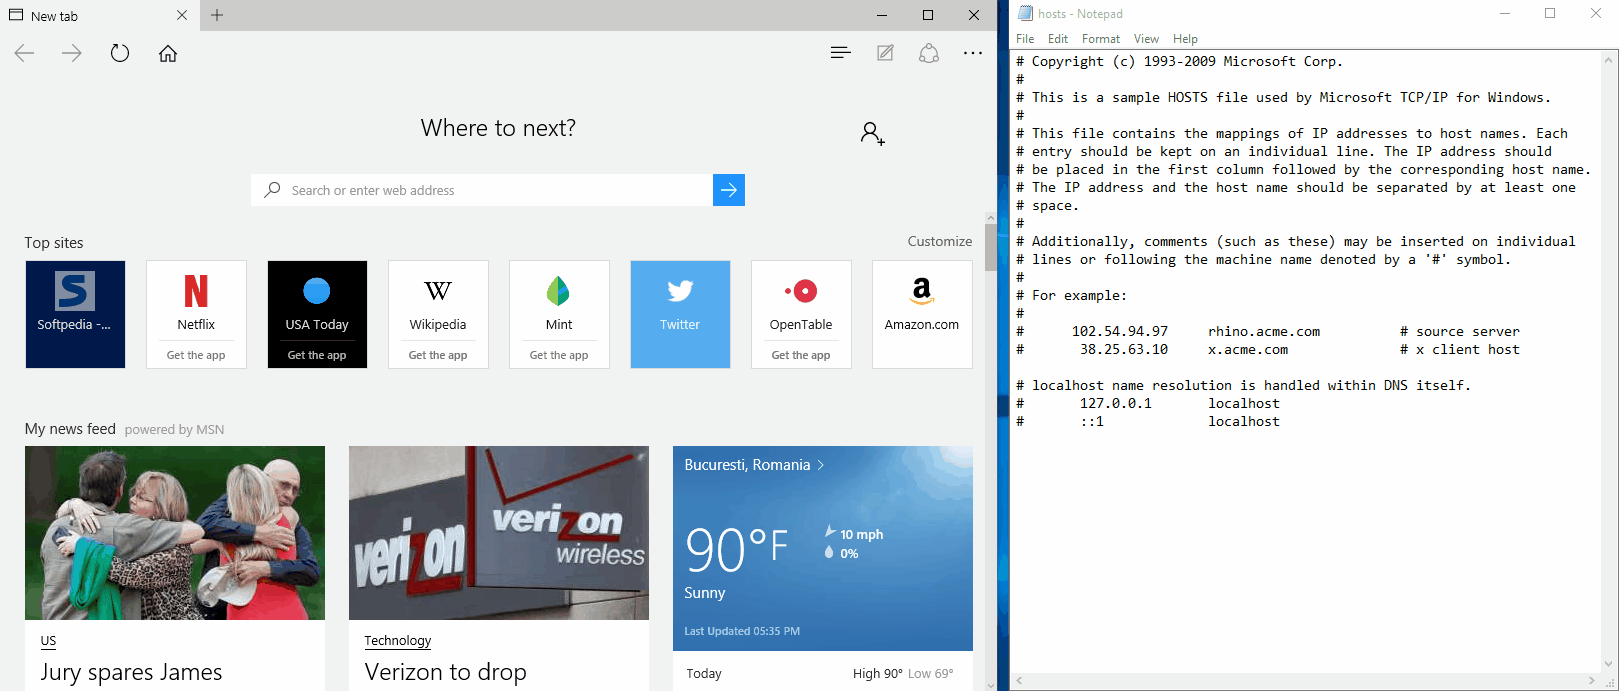Open the Edge More actions menu
Viewport: 1619px width, 691px height.
(x=972, y=53)
